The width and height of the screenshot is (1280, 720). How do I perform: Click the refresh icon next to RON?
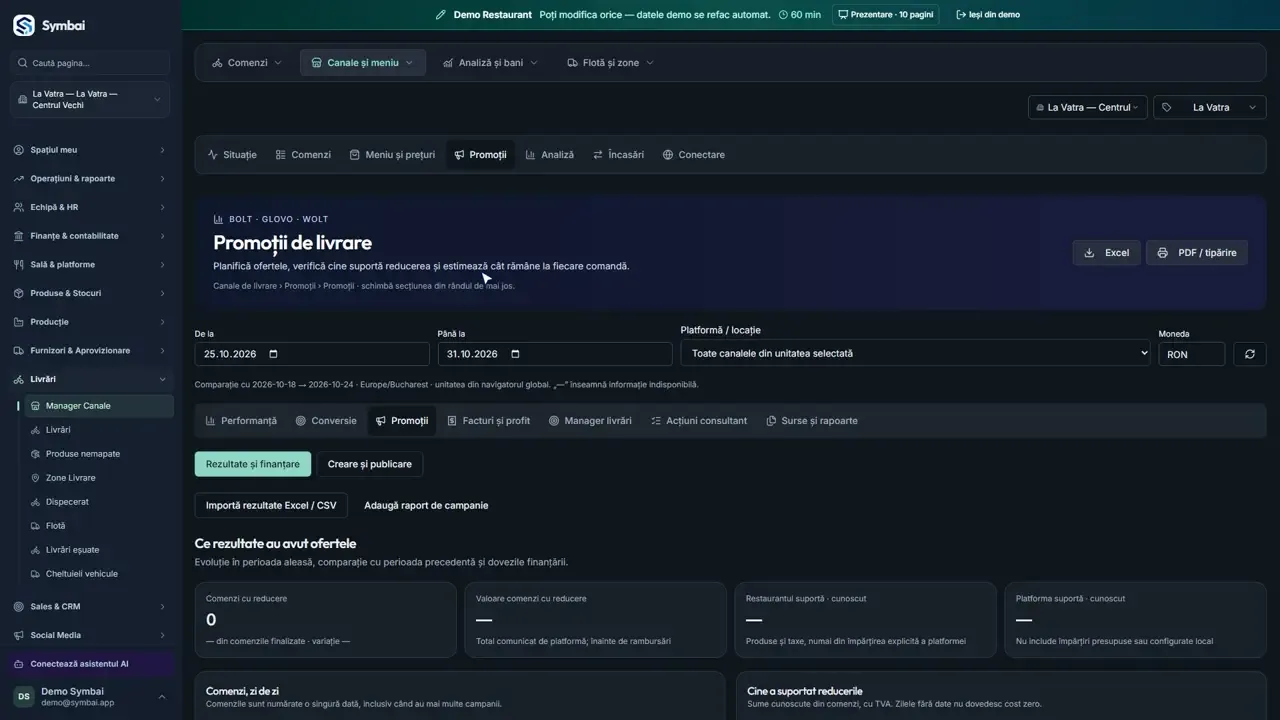[x=1250, y=354]
